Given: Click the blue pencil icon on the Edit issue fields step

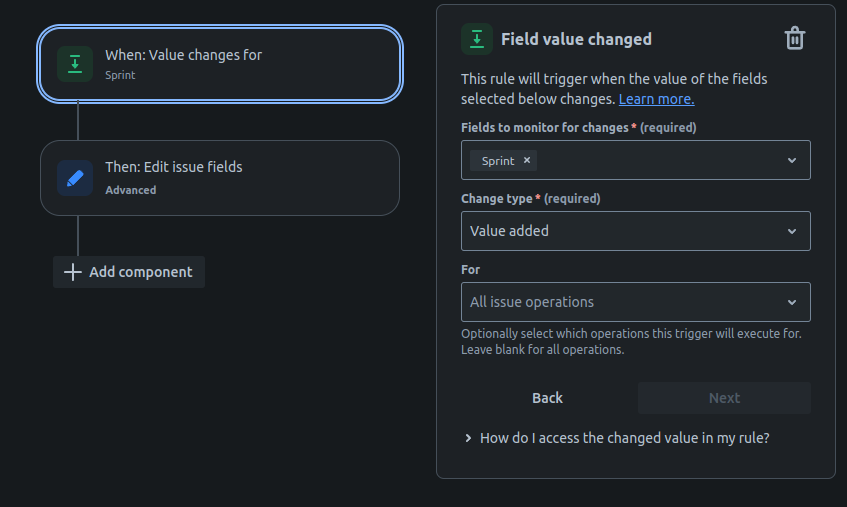Looking at the screenshot, I should pyautogui.click(x=74, y=177).
